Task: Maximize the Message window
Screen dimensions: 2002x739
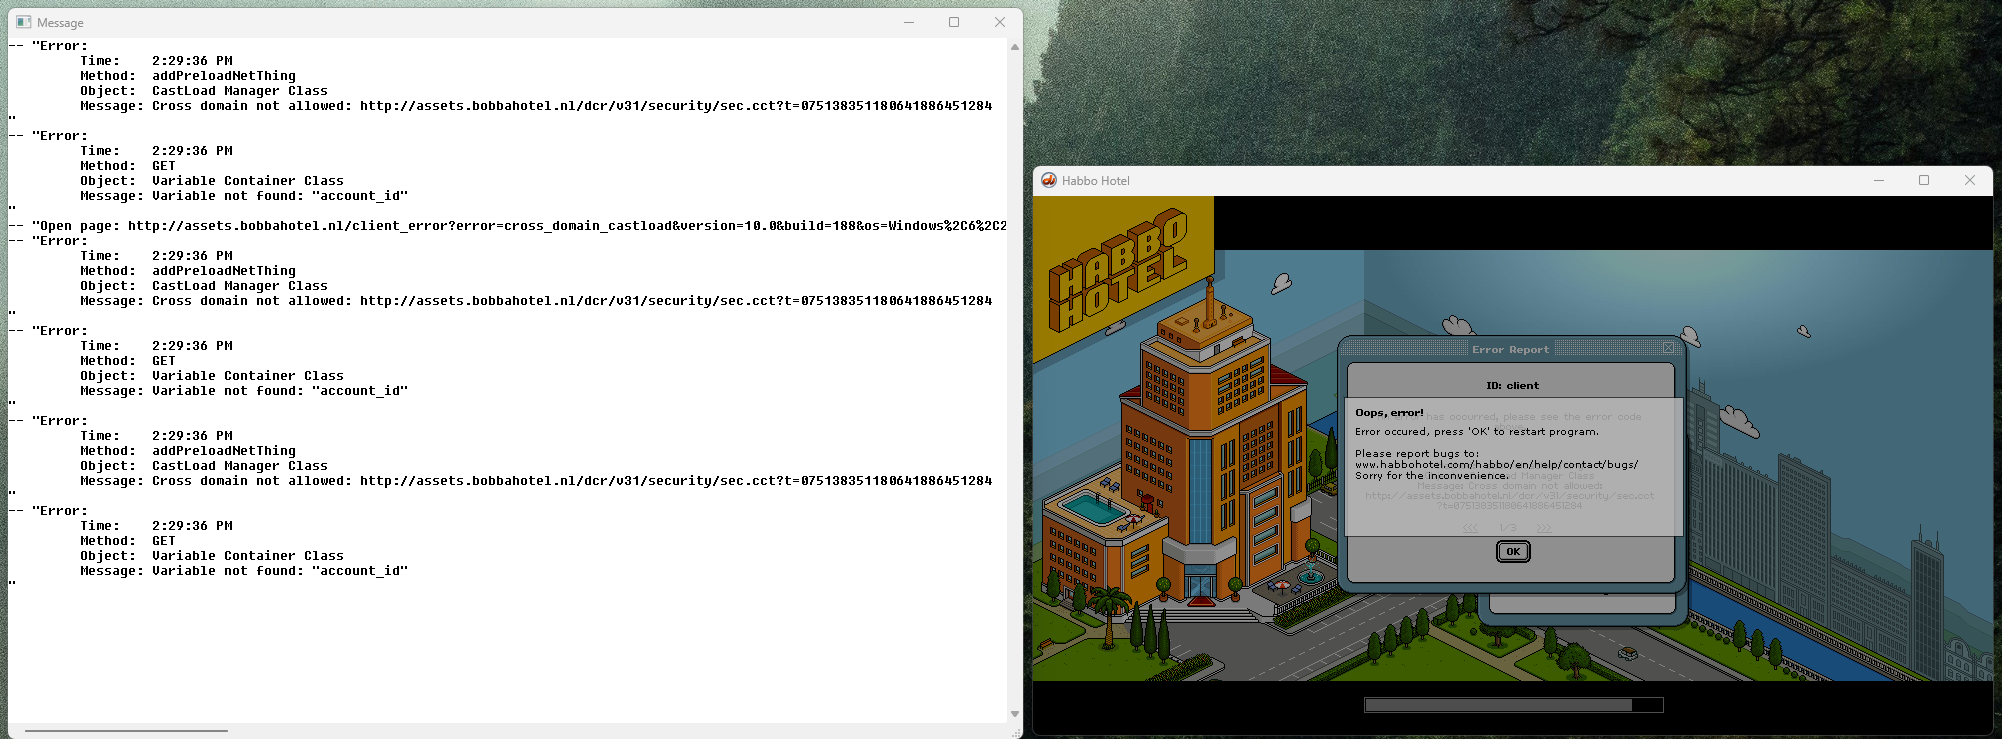Action: coord(954,22)
